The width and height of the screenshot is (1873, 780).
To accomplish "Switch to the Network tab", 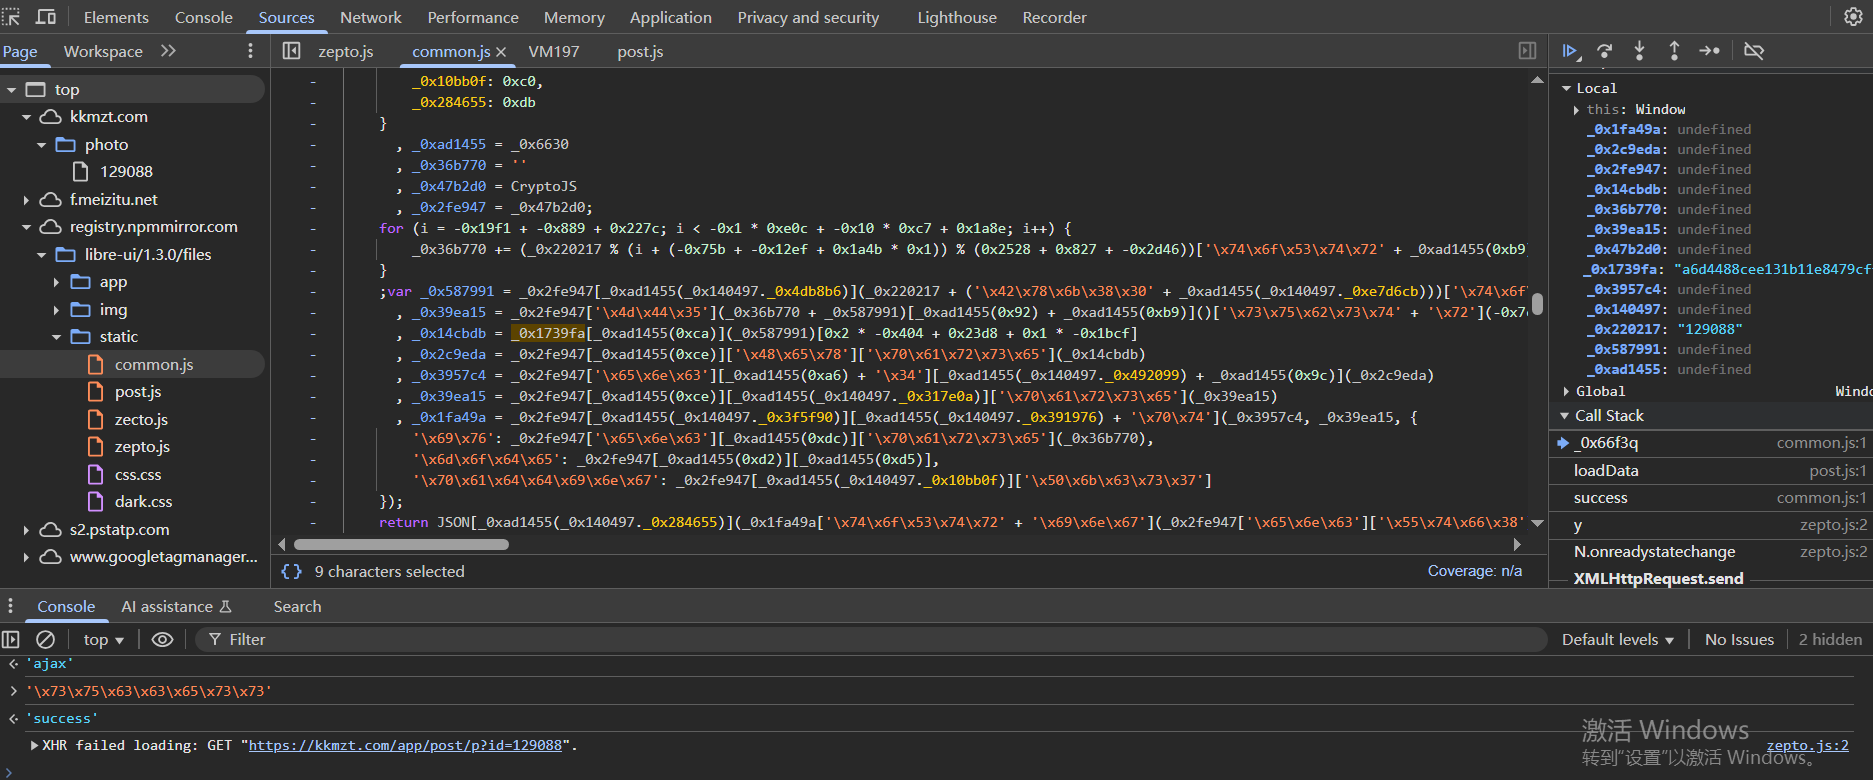I will click(370, 17).
